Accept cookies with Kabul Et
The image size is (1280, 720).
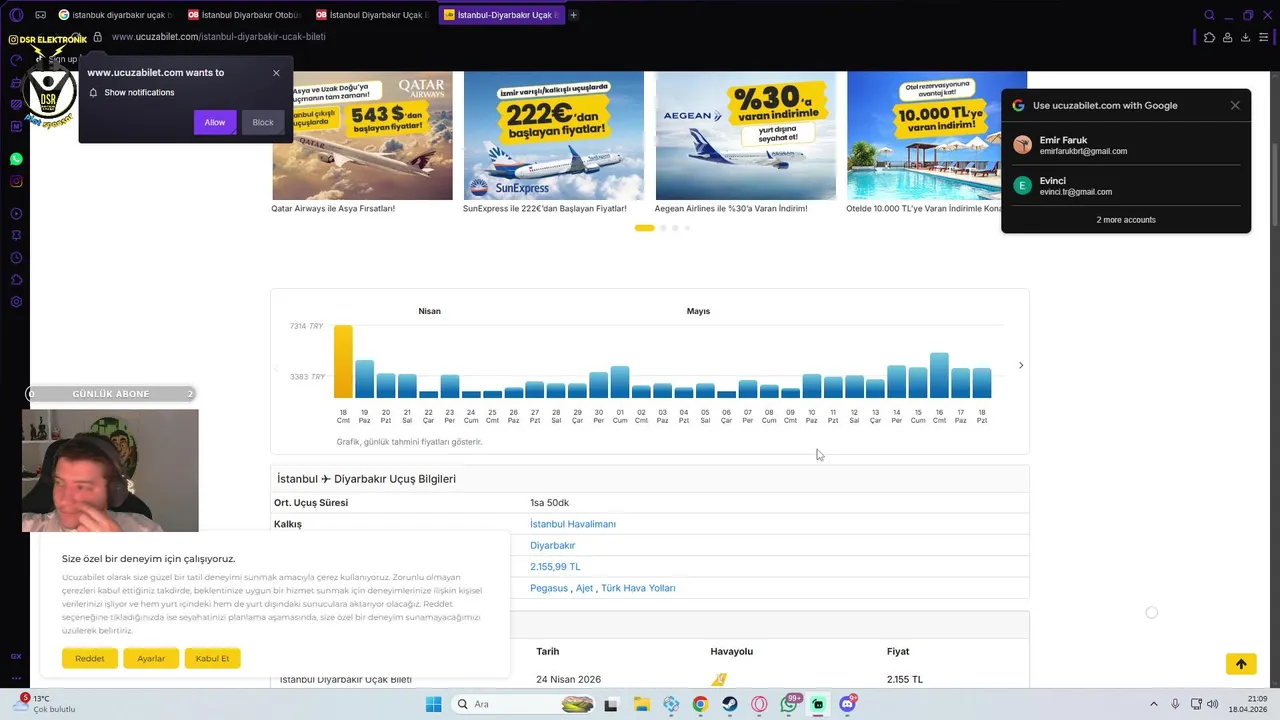pos(212,658)
